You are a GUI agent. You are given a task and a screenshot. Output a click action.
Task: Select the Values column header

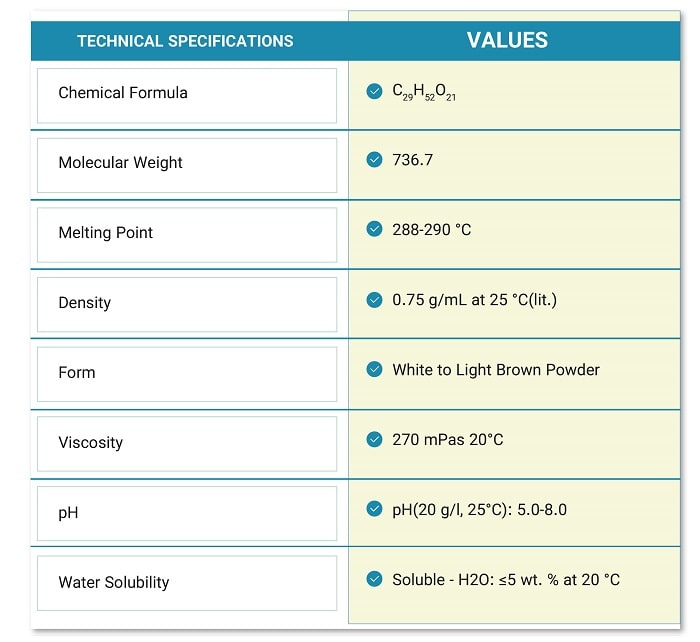508,41
